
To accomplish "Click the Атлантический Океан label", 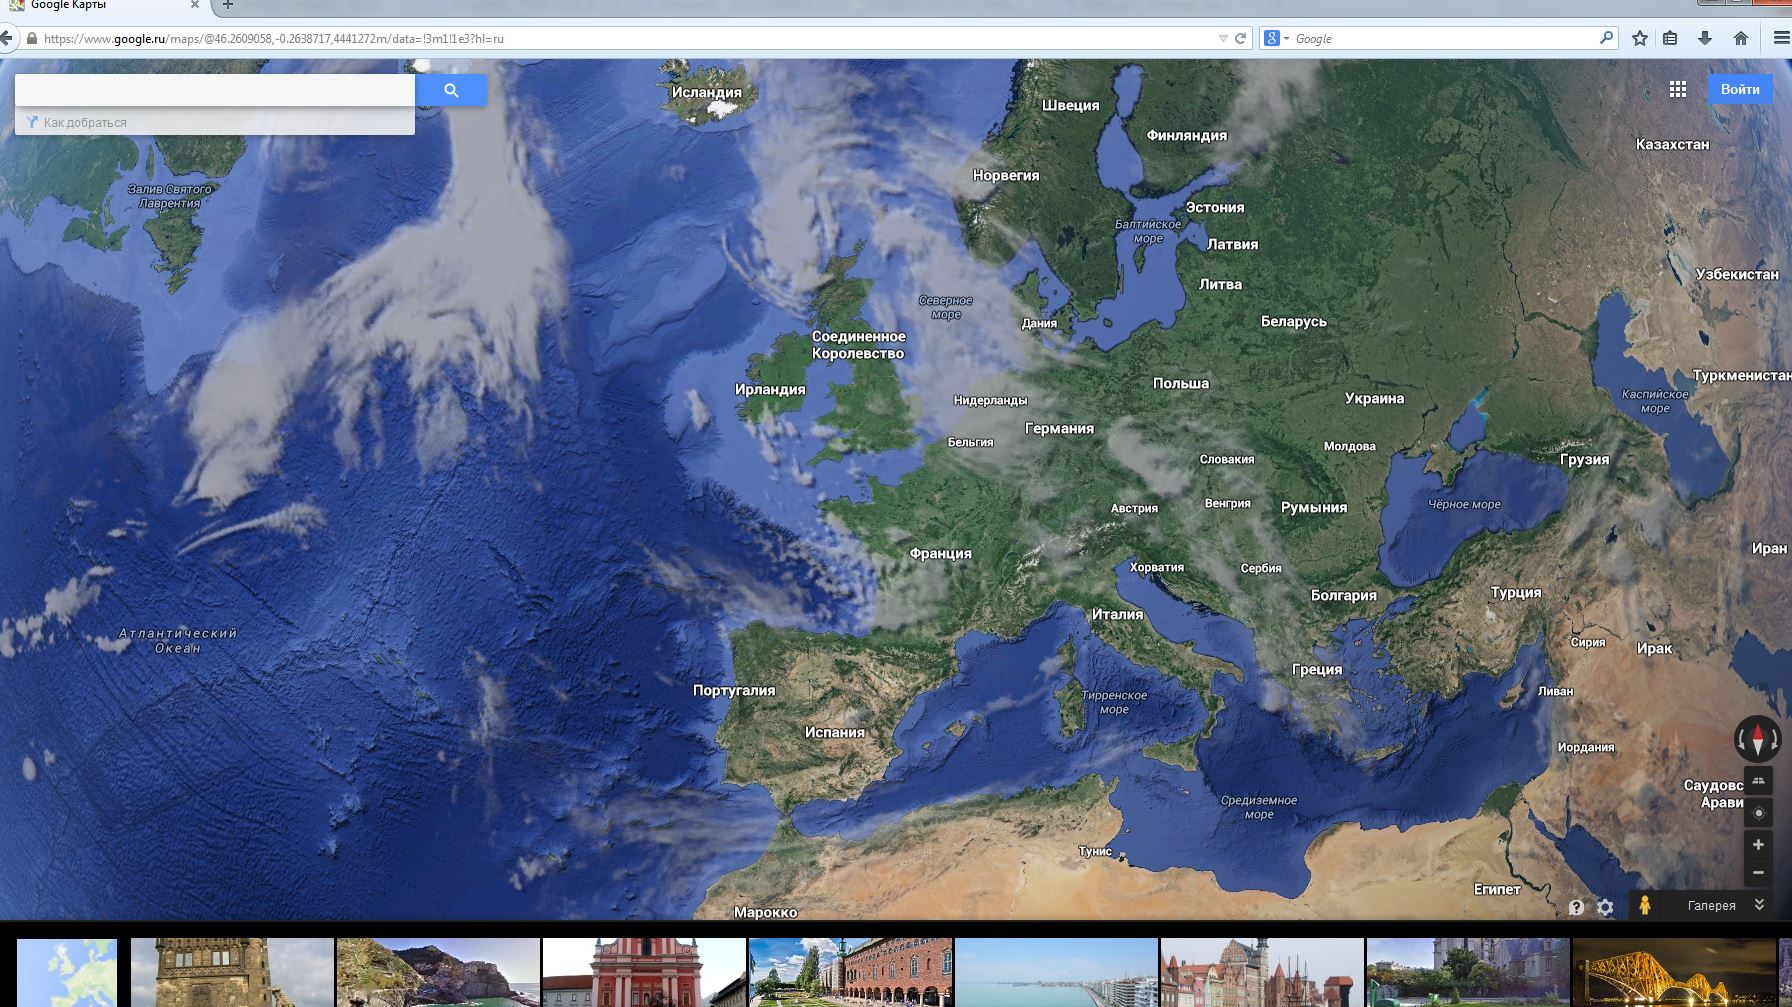I will [178, 640].
